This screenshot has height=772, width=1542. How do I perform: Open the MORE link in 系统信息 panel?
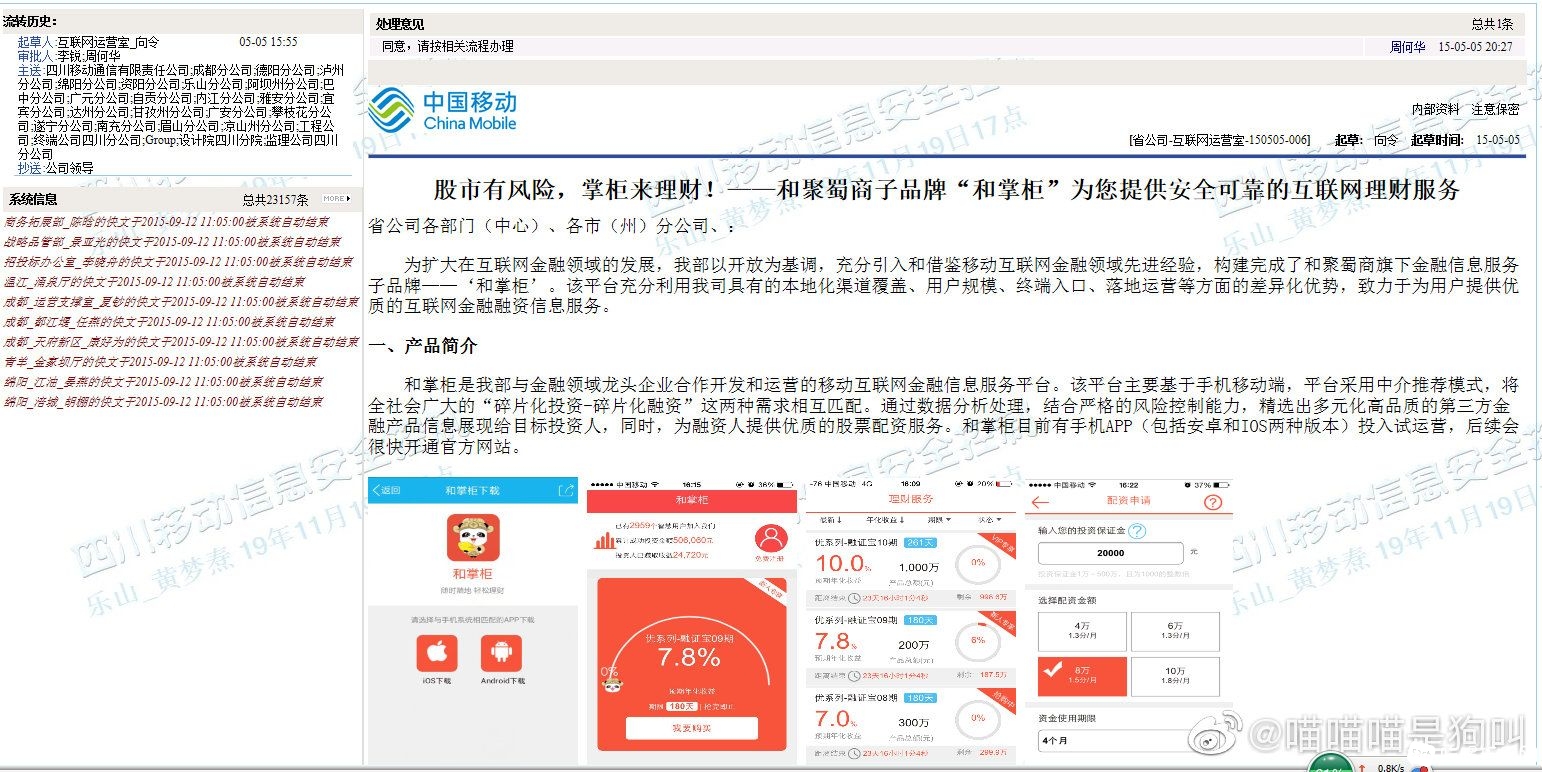tap(336, 199)
